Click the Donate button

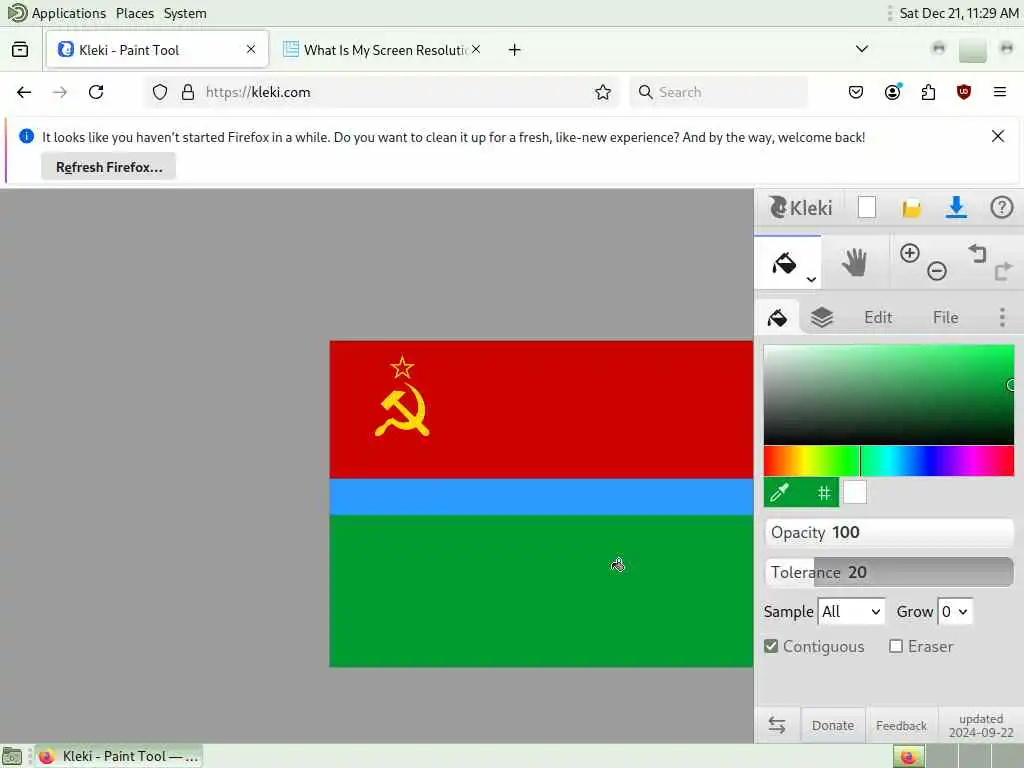click(833, 726)
